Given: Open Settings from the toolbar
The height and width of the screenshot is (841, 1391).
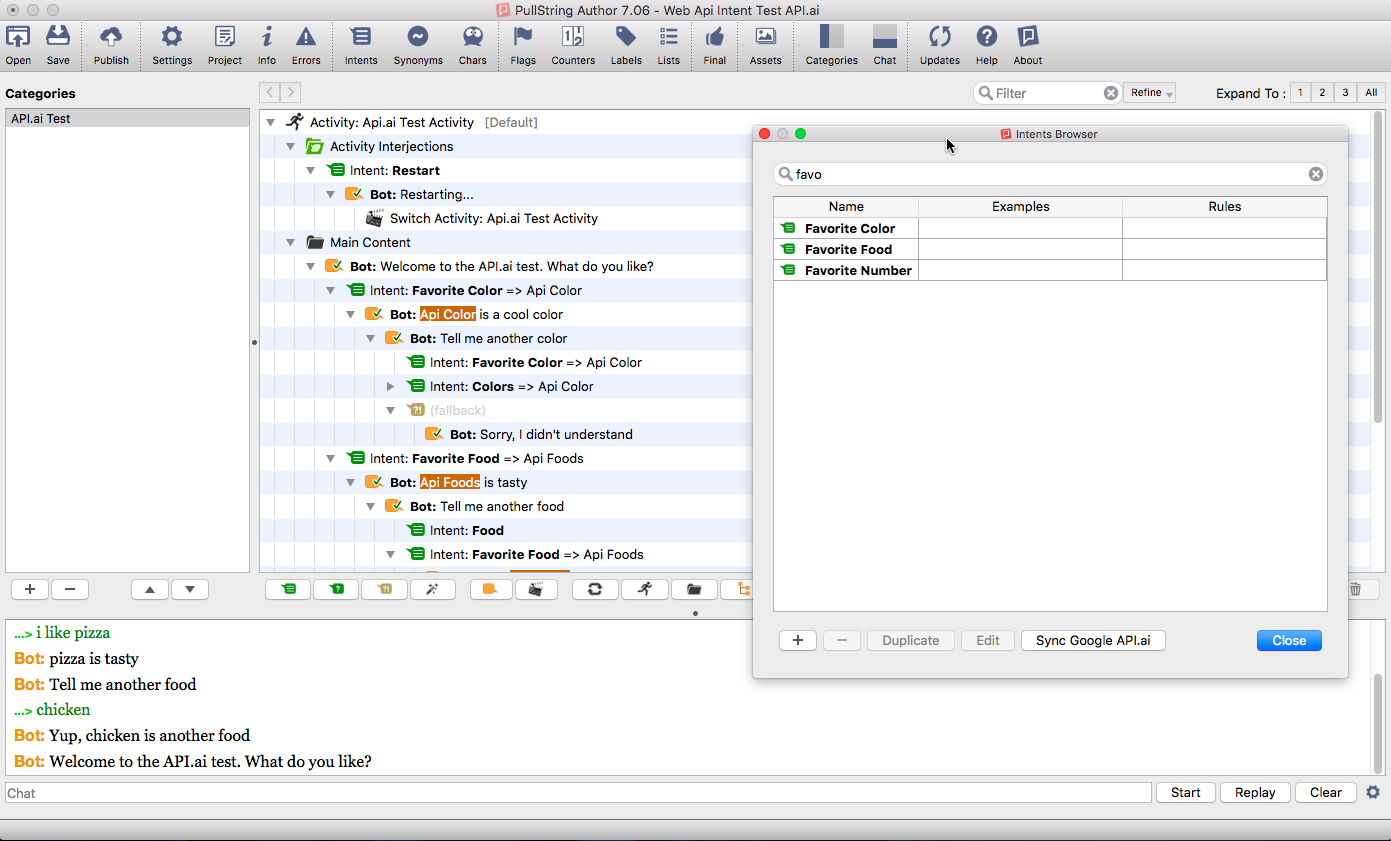Looking at the screenshot, I should point(172,44).
